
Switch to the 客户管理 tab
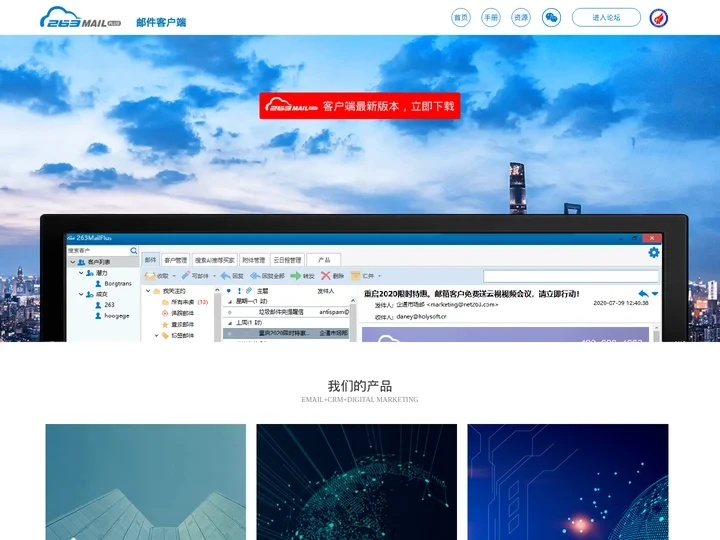tap(175, 260)
